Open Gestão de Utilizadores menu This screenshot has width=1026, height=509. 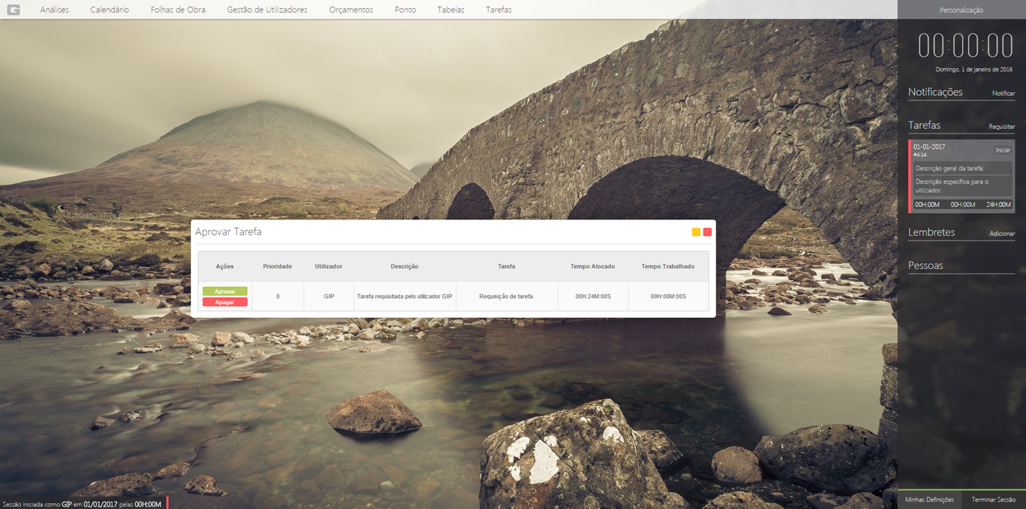coord(267,10)
